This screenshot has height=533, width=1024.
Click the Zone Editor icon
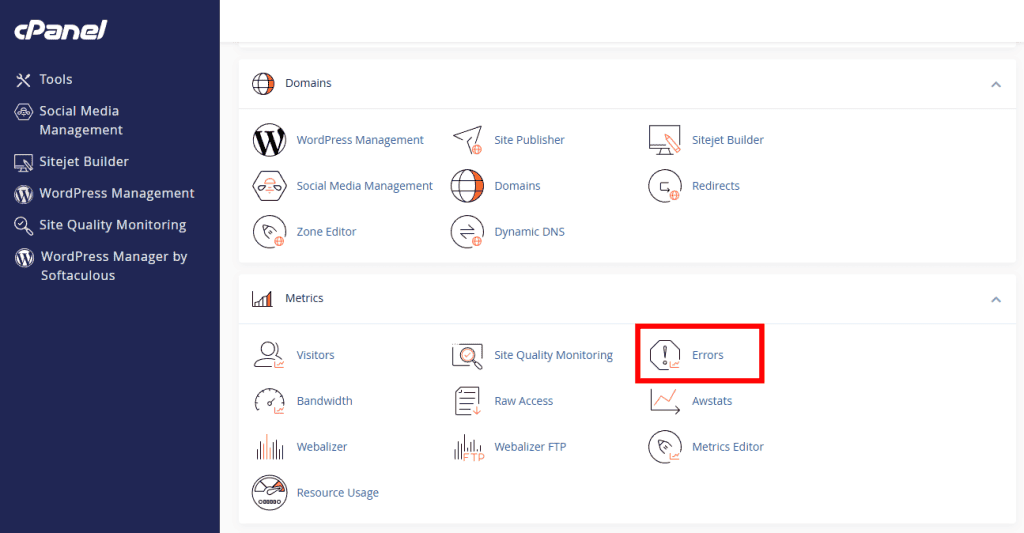coord(269,232)
